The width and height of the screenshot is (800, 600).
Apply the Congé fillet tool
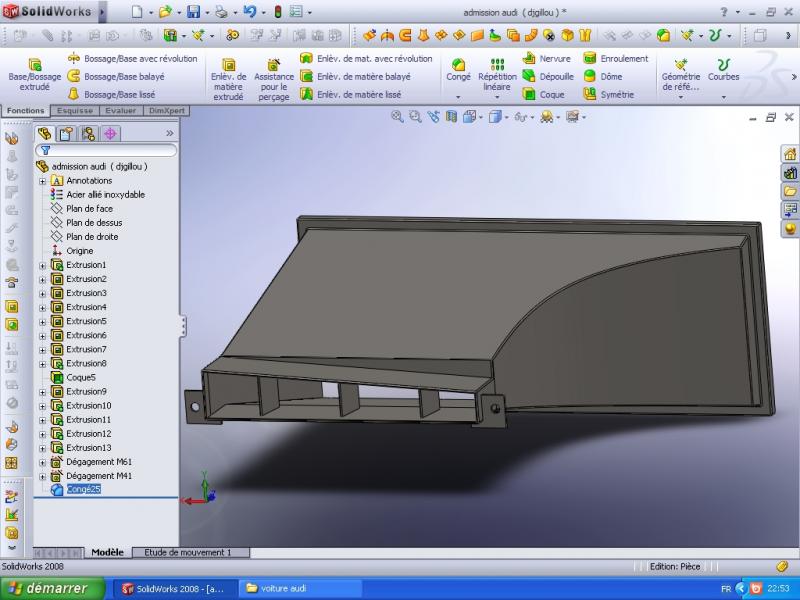[458, 70]
